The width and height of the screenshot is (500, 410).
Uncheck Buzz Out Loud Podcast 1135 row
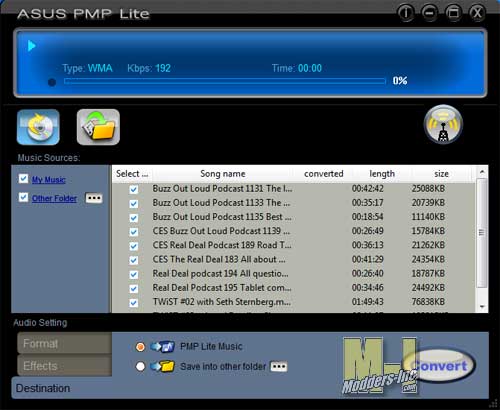pyautogui.click(x=134, y=218)
